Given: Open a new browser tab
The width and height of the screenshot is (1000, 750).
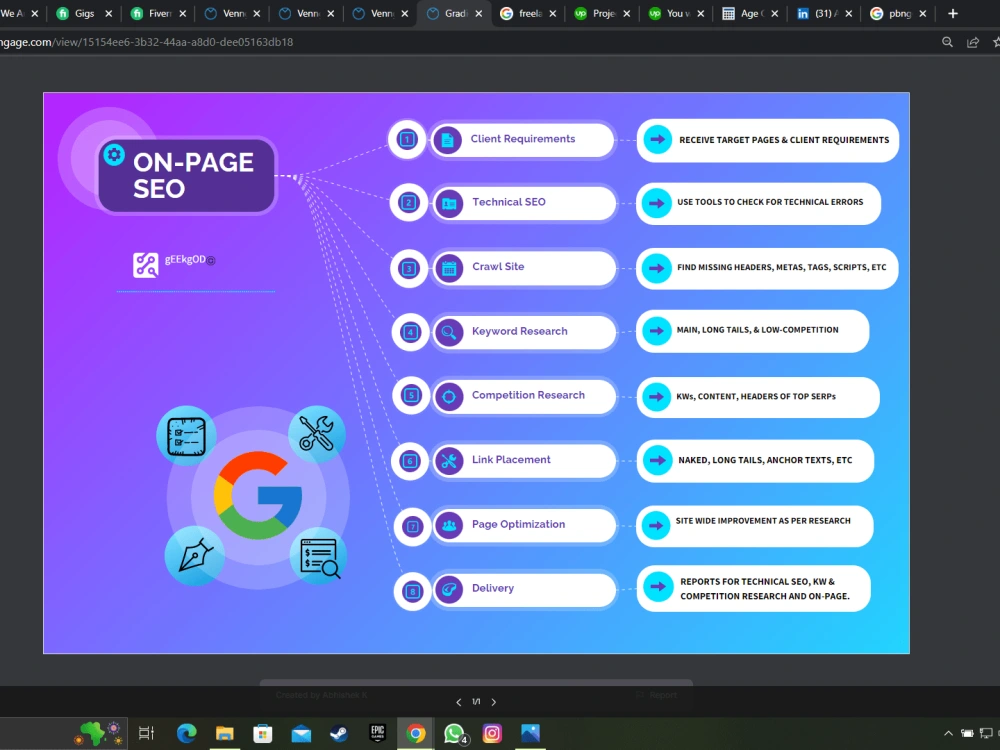Looking at the screenshot, I should (x=953, y=13).
